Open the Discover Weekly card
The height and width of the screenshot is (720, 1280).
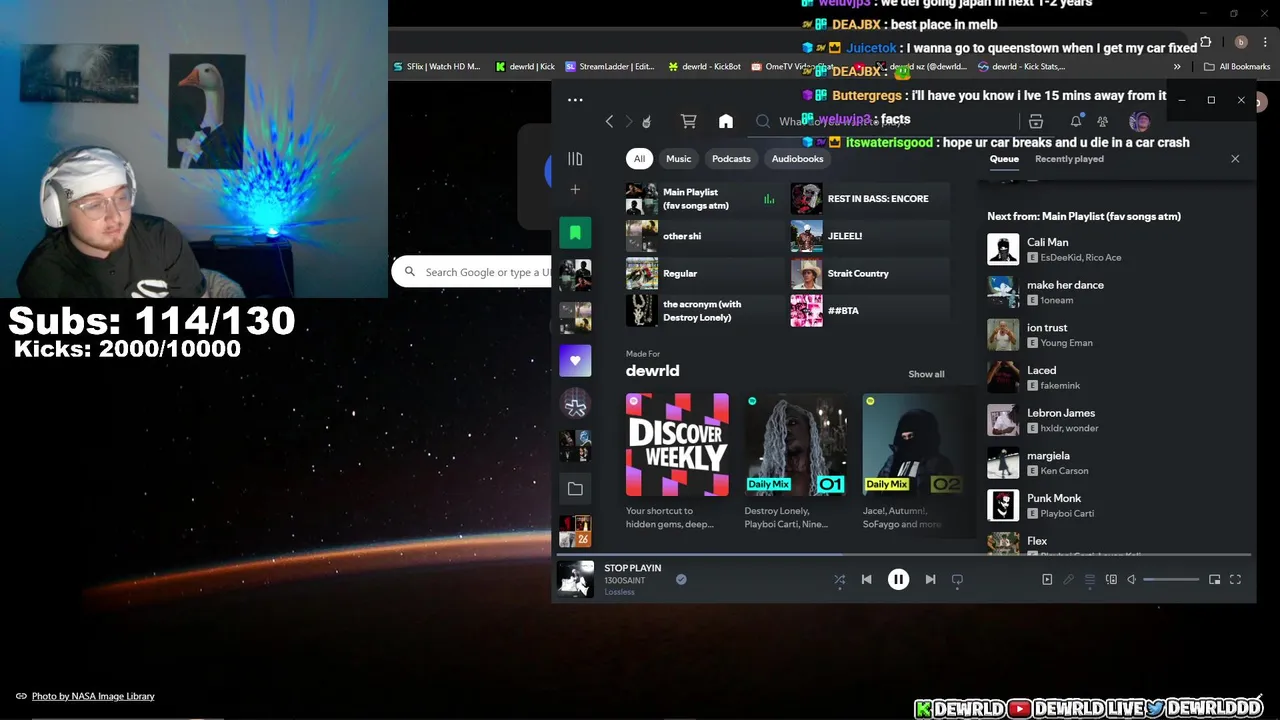click(x=677, y=461)
